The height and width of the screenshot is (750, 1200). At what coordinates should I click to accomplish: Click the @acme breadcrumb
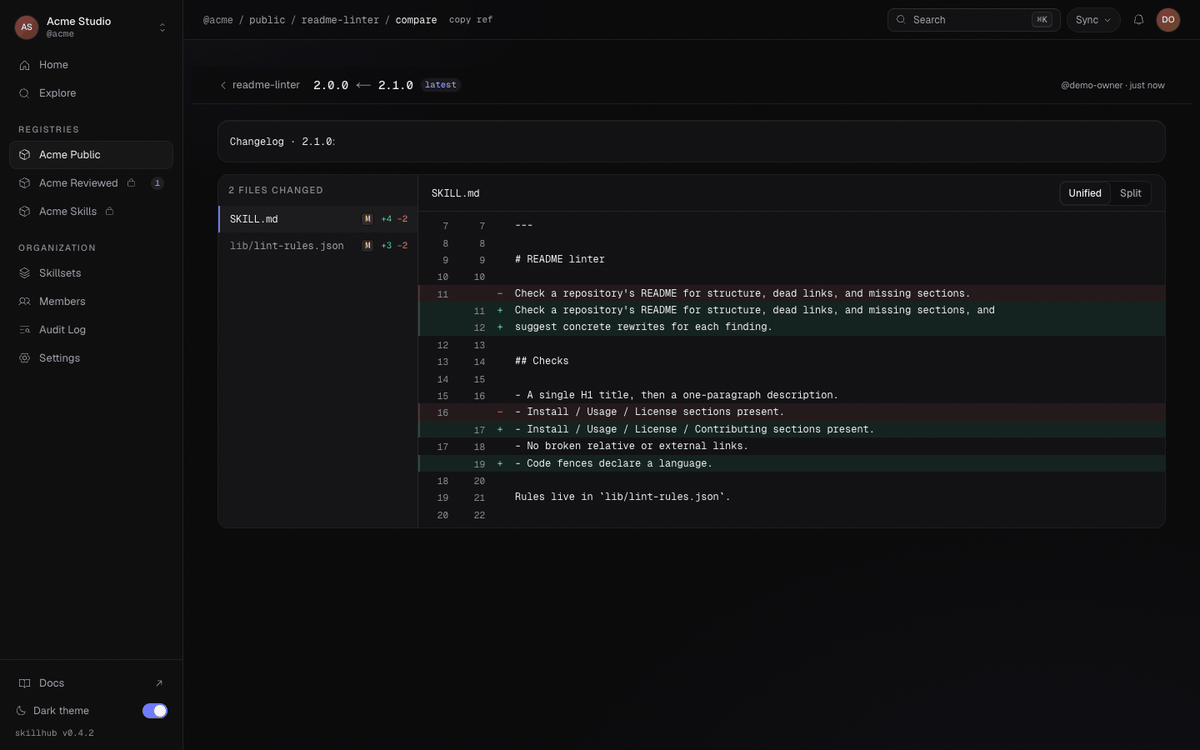point(218,20)
